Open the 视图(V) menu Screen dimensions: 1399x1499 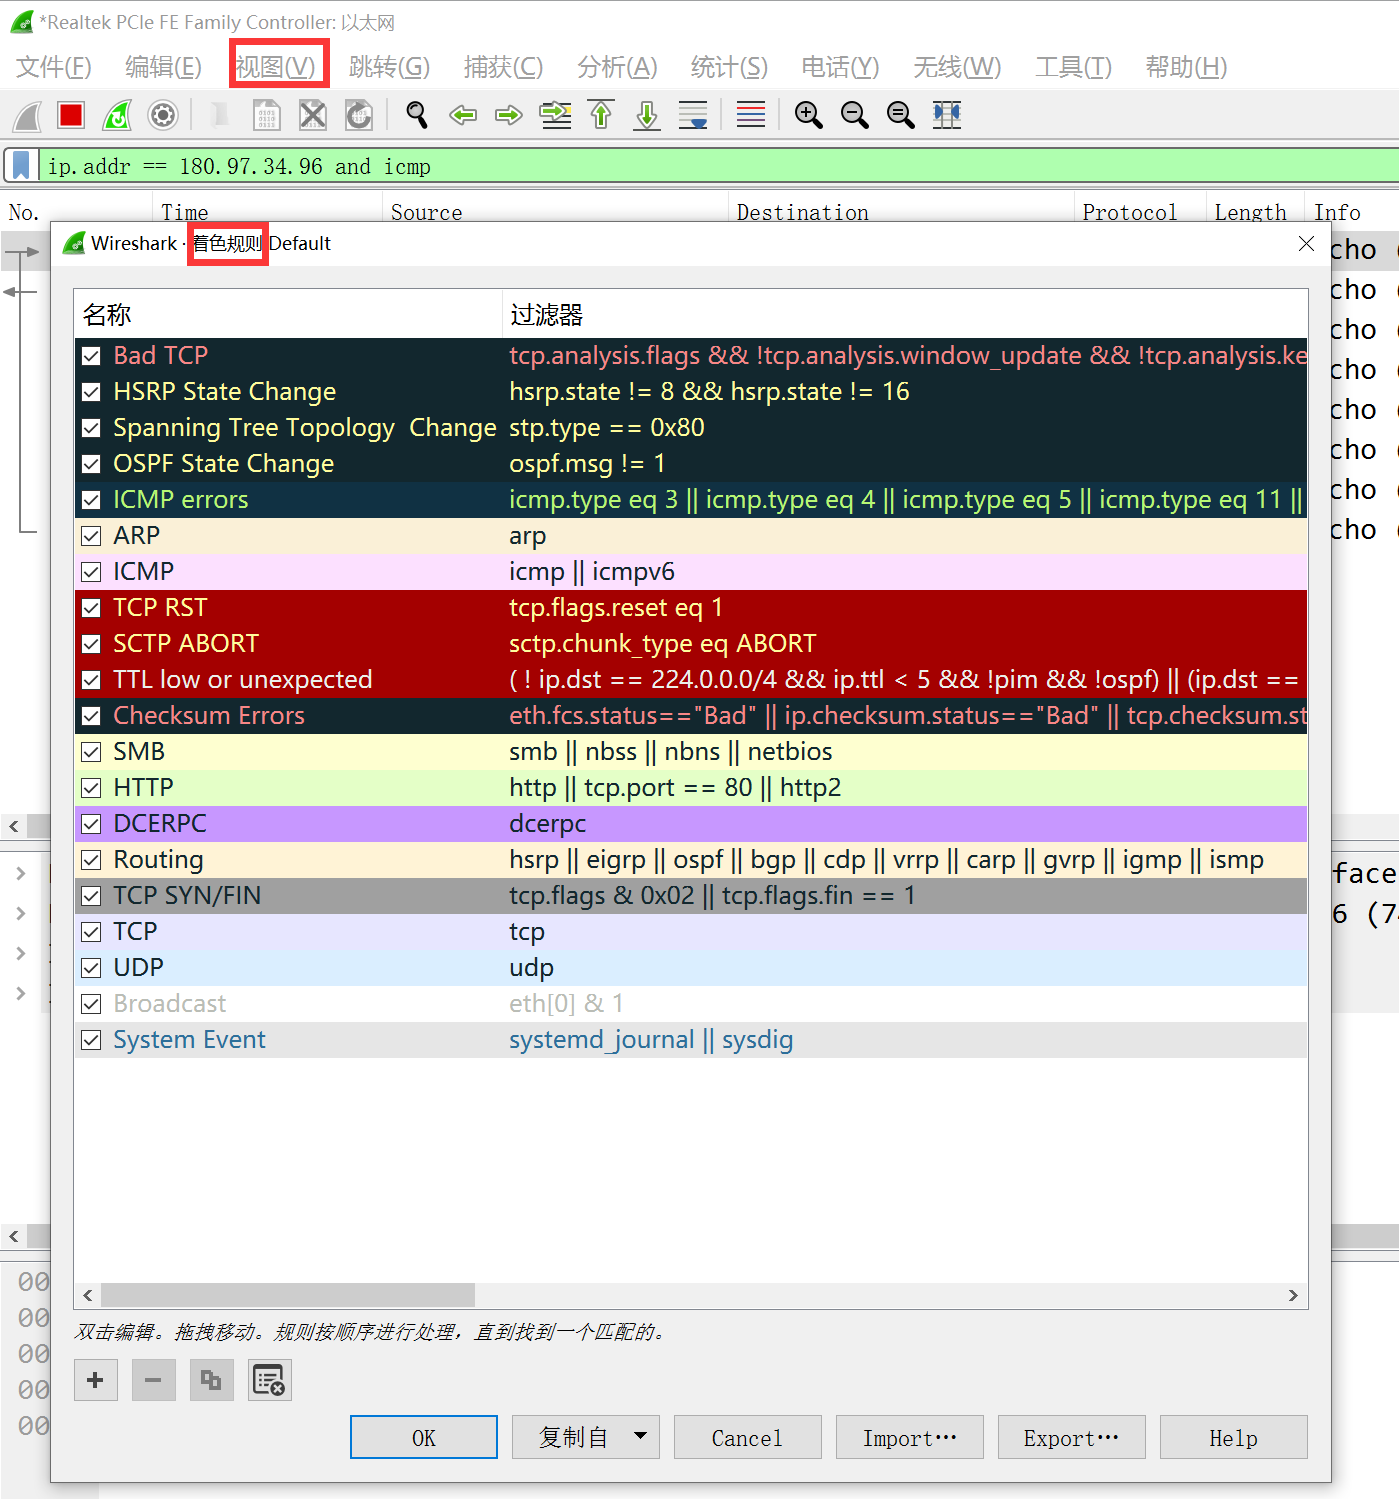tap(276, 67)
